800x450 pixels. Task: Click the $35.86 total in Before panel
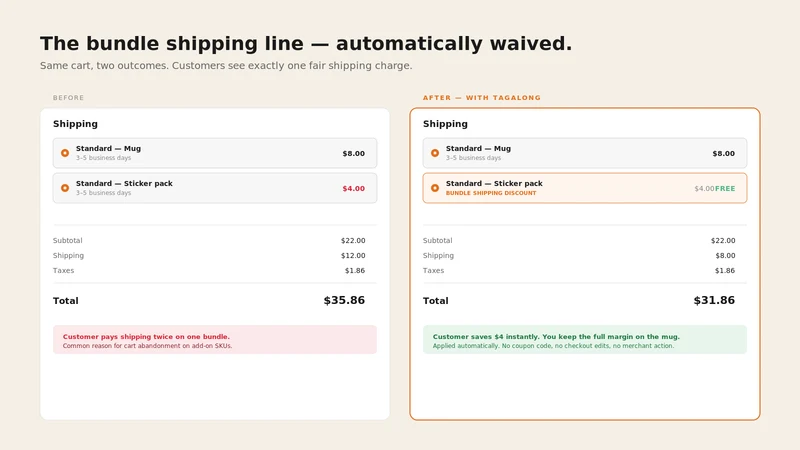tap(344, 301)
